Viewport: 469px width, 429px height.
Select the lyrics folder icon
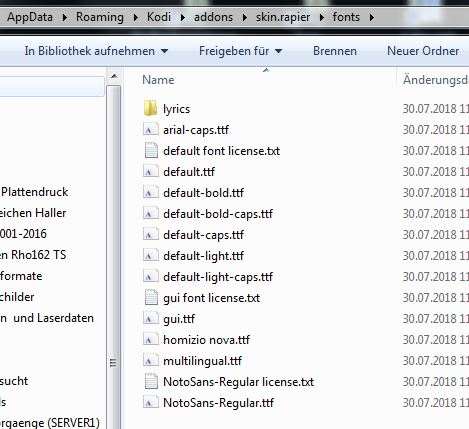pyautogui.click(x=150, y=109)
